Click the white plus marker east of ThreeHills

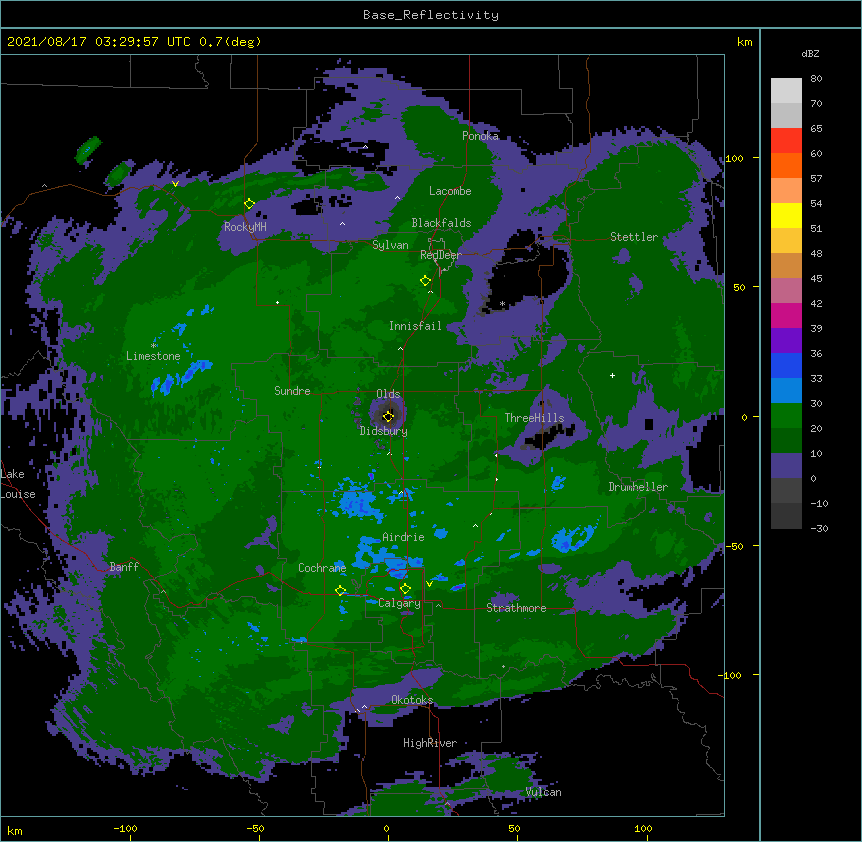612,375
